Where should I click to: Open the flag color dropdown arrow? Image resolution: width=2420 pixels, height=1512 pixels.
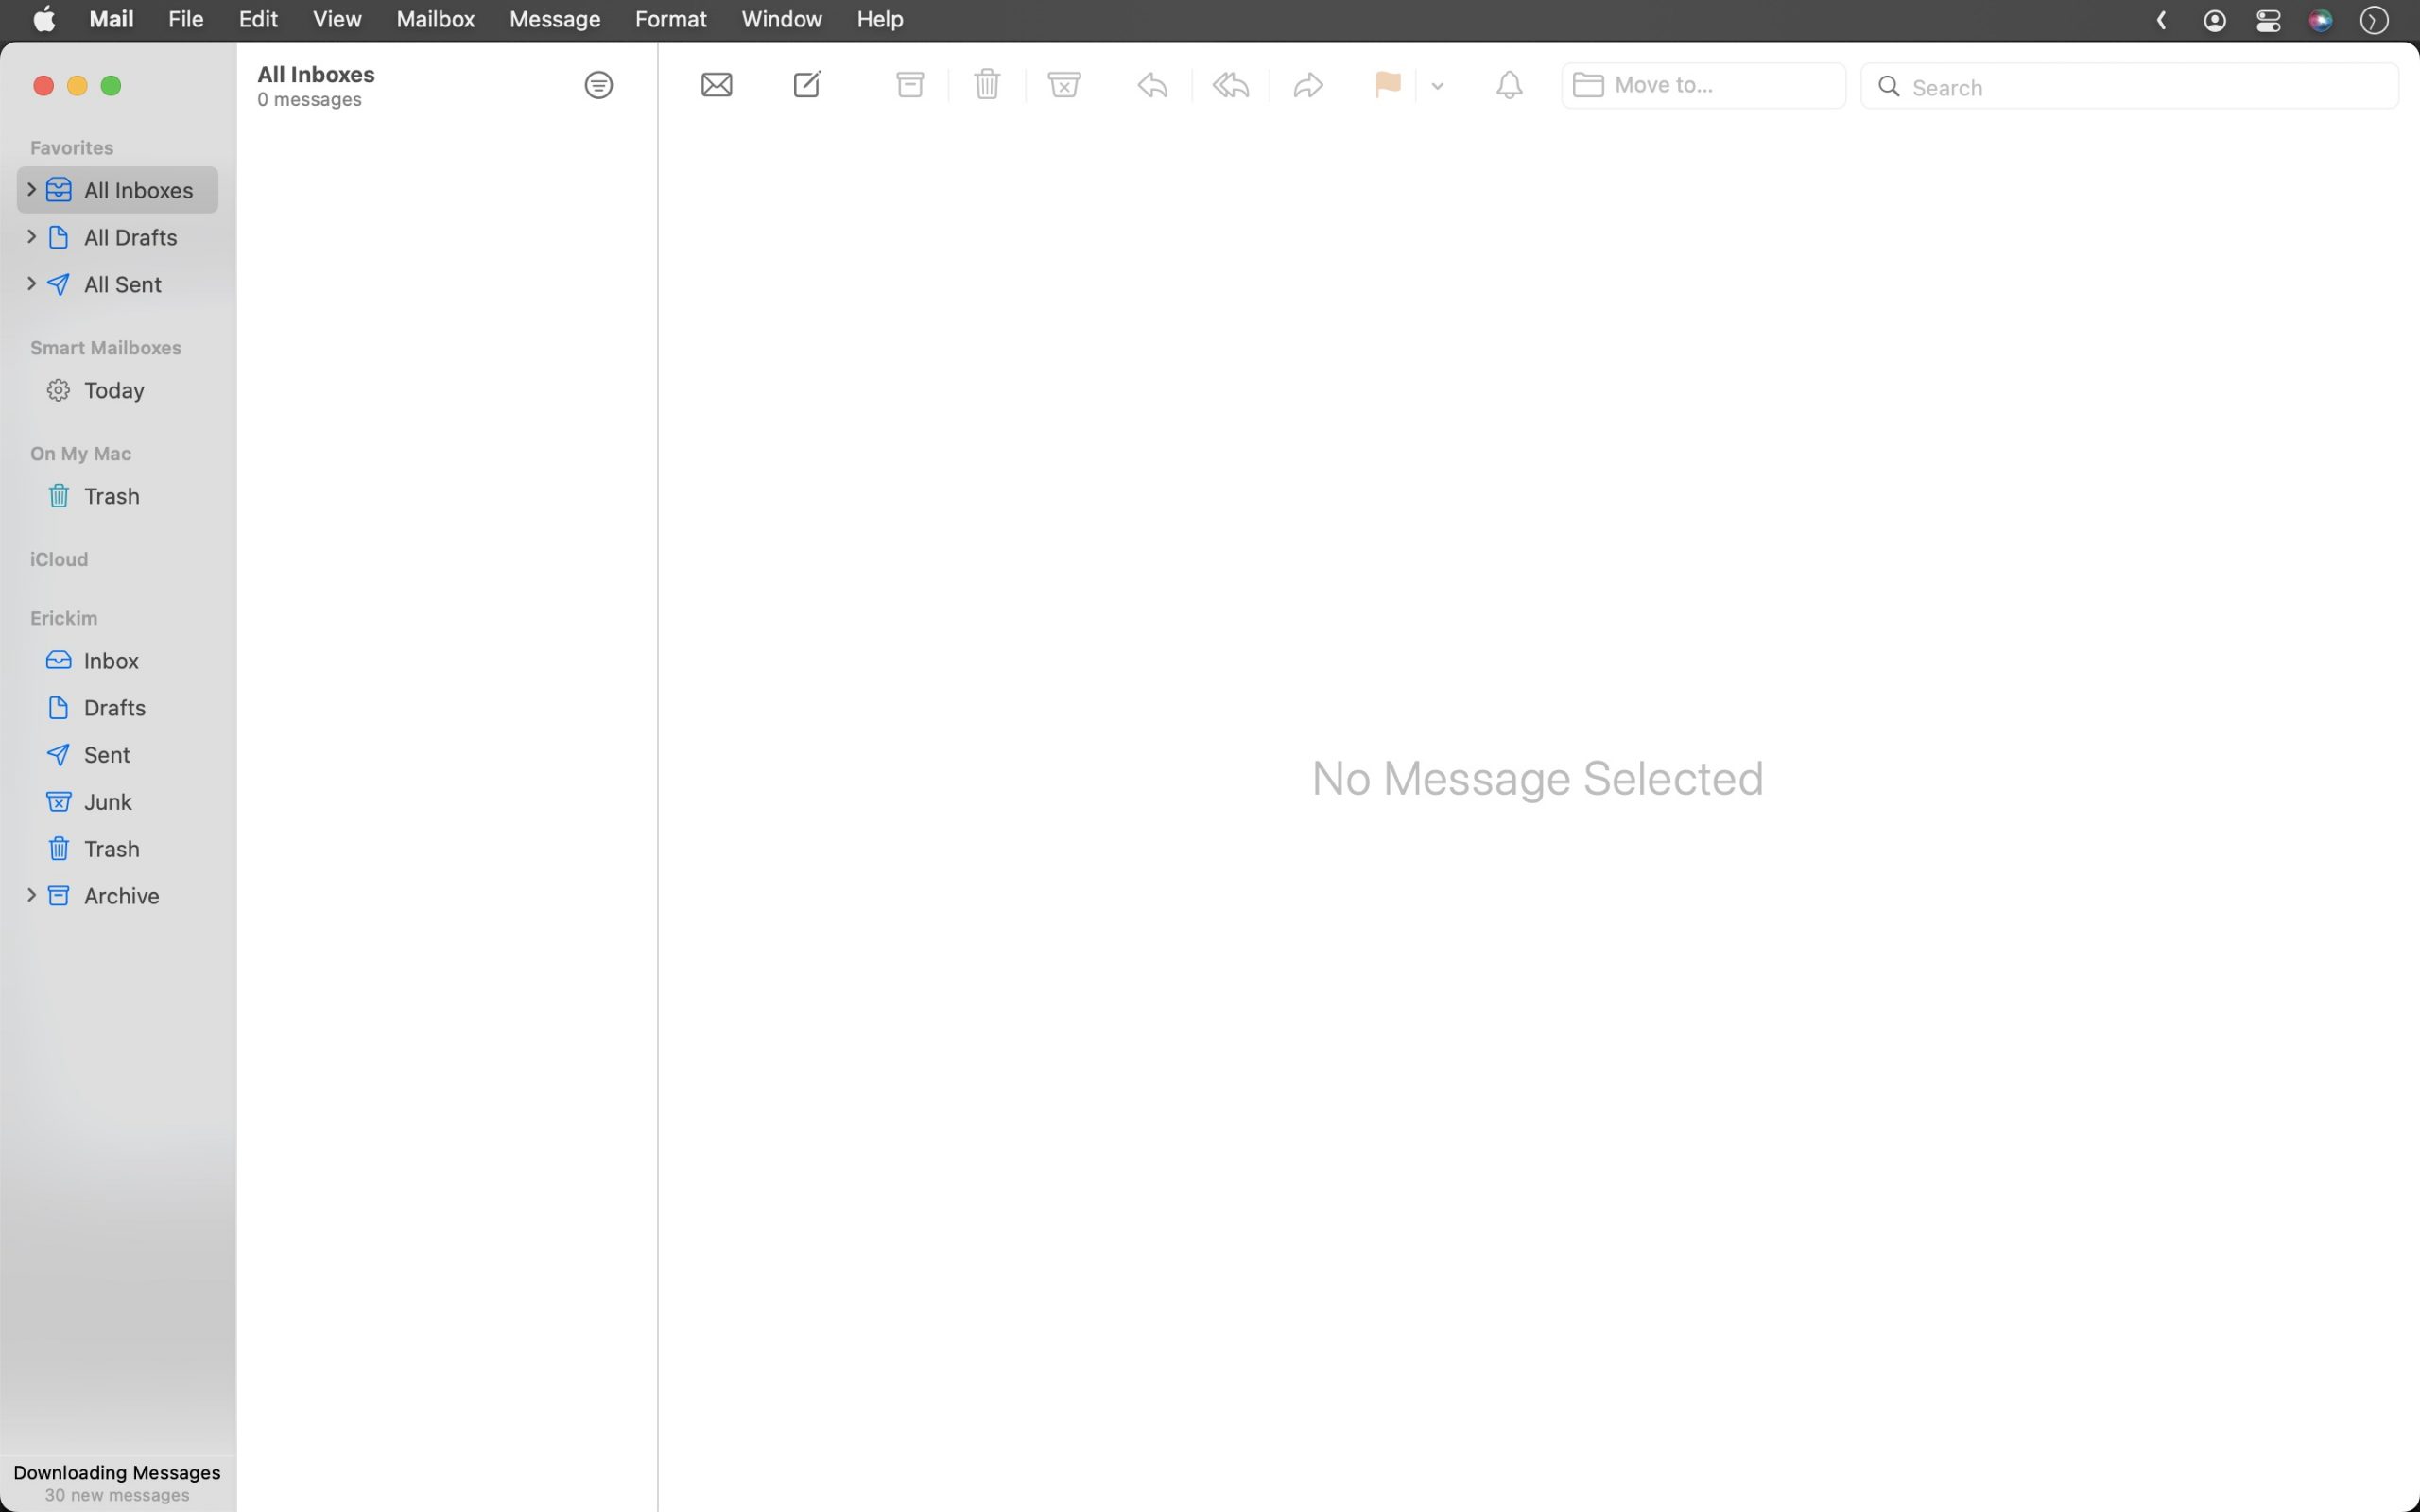[1437, 86]
